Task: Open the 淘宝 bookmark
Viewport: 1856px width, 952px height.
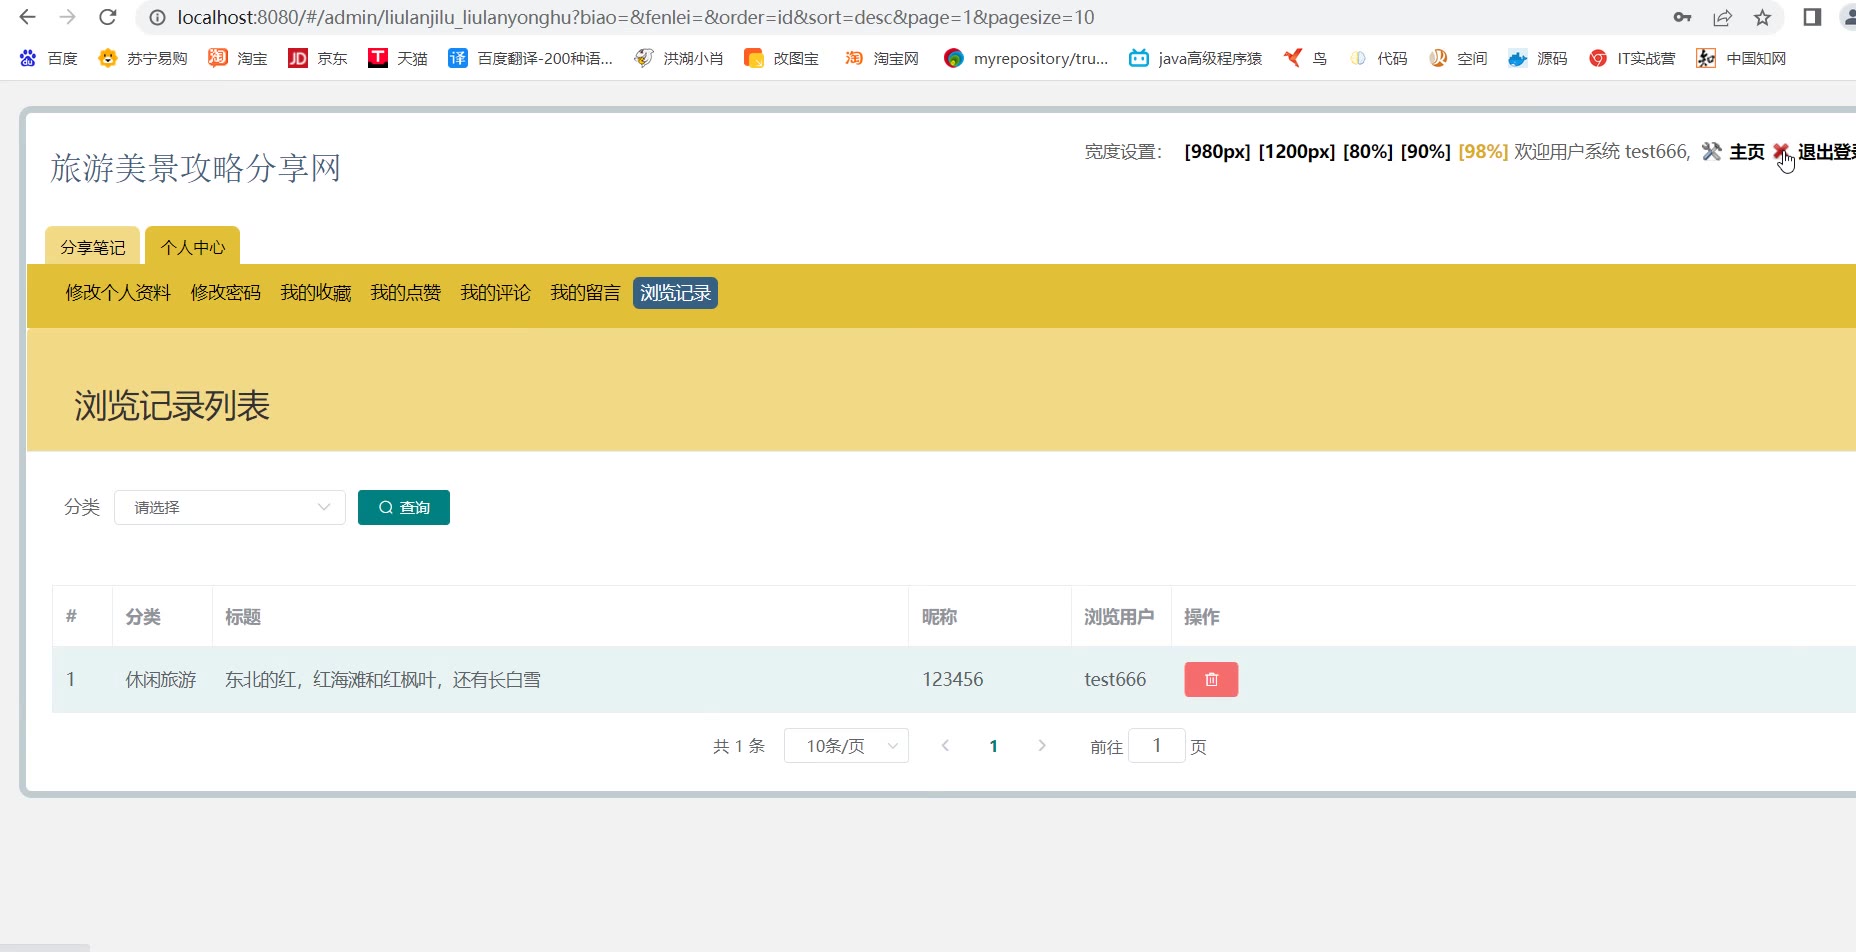Action: pos(238,58)
